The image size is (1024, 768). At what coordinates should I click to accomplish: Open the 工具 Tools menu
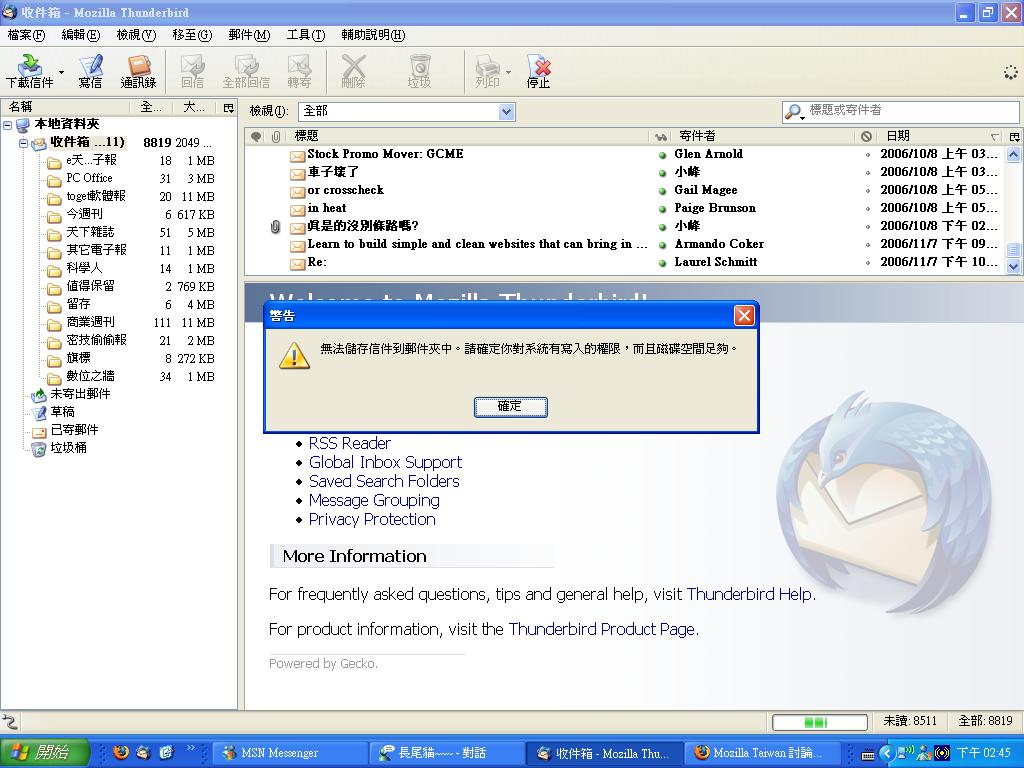[x=306, y=35]
